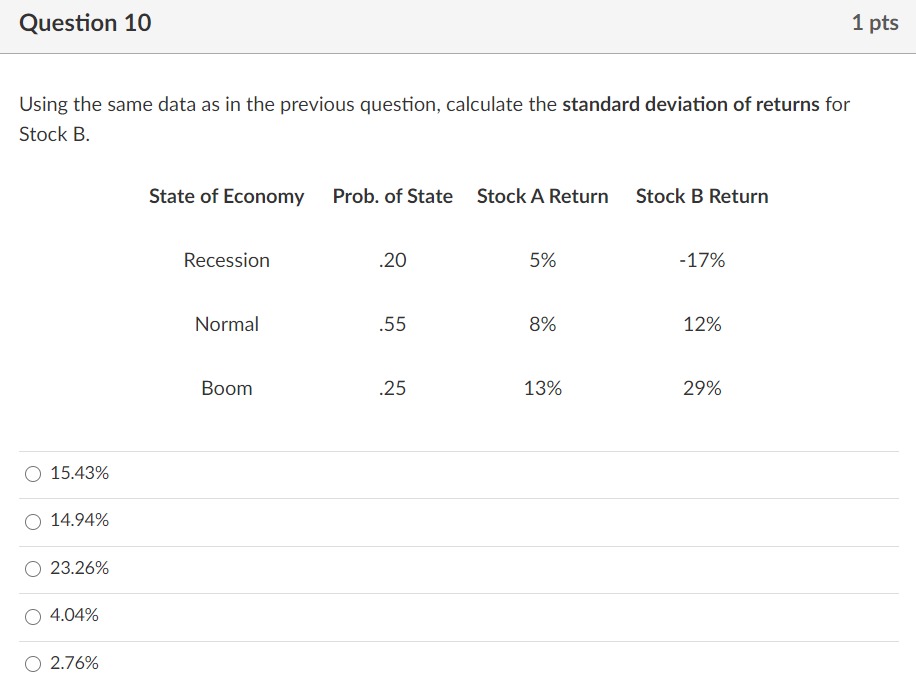Viewport: 916px width, 697px height.
Task: Click the Prob. of State column header
Action: (x=392, y=197)
